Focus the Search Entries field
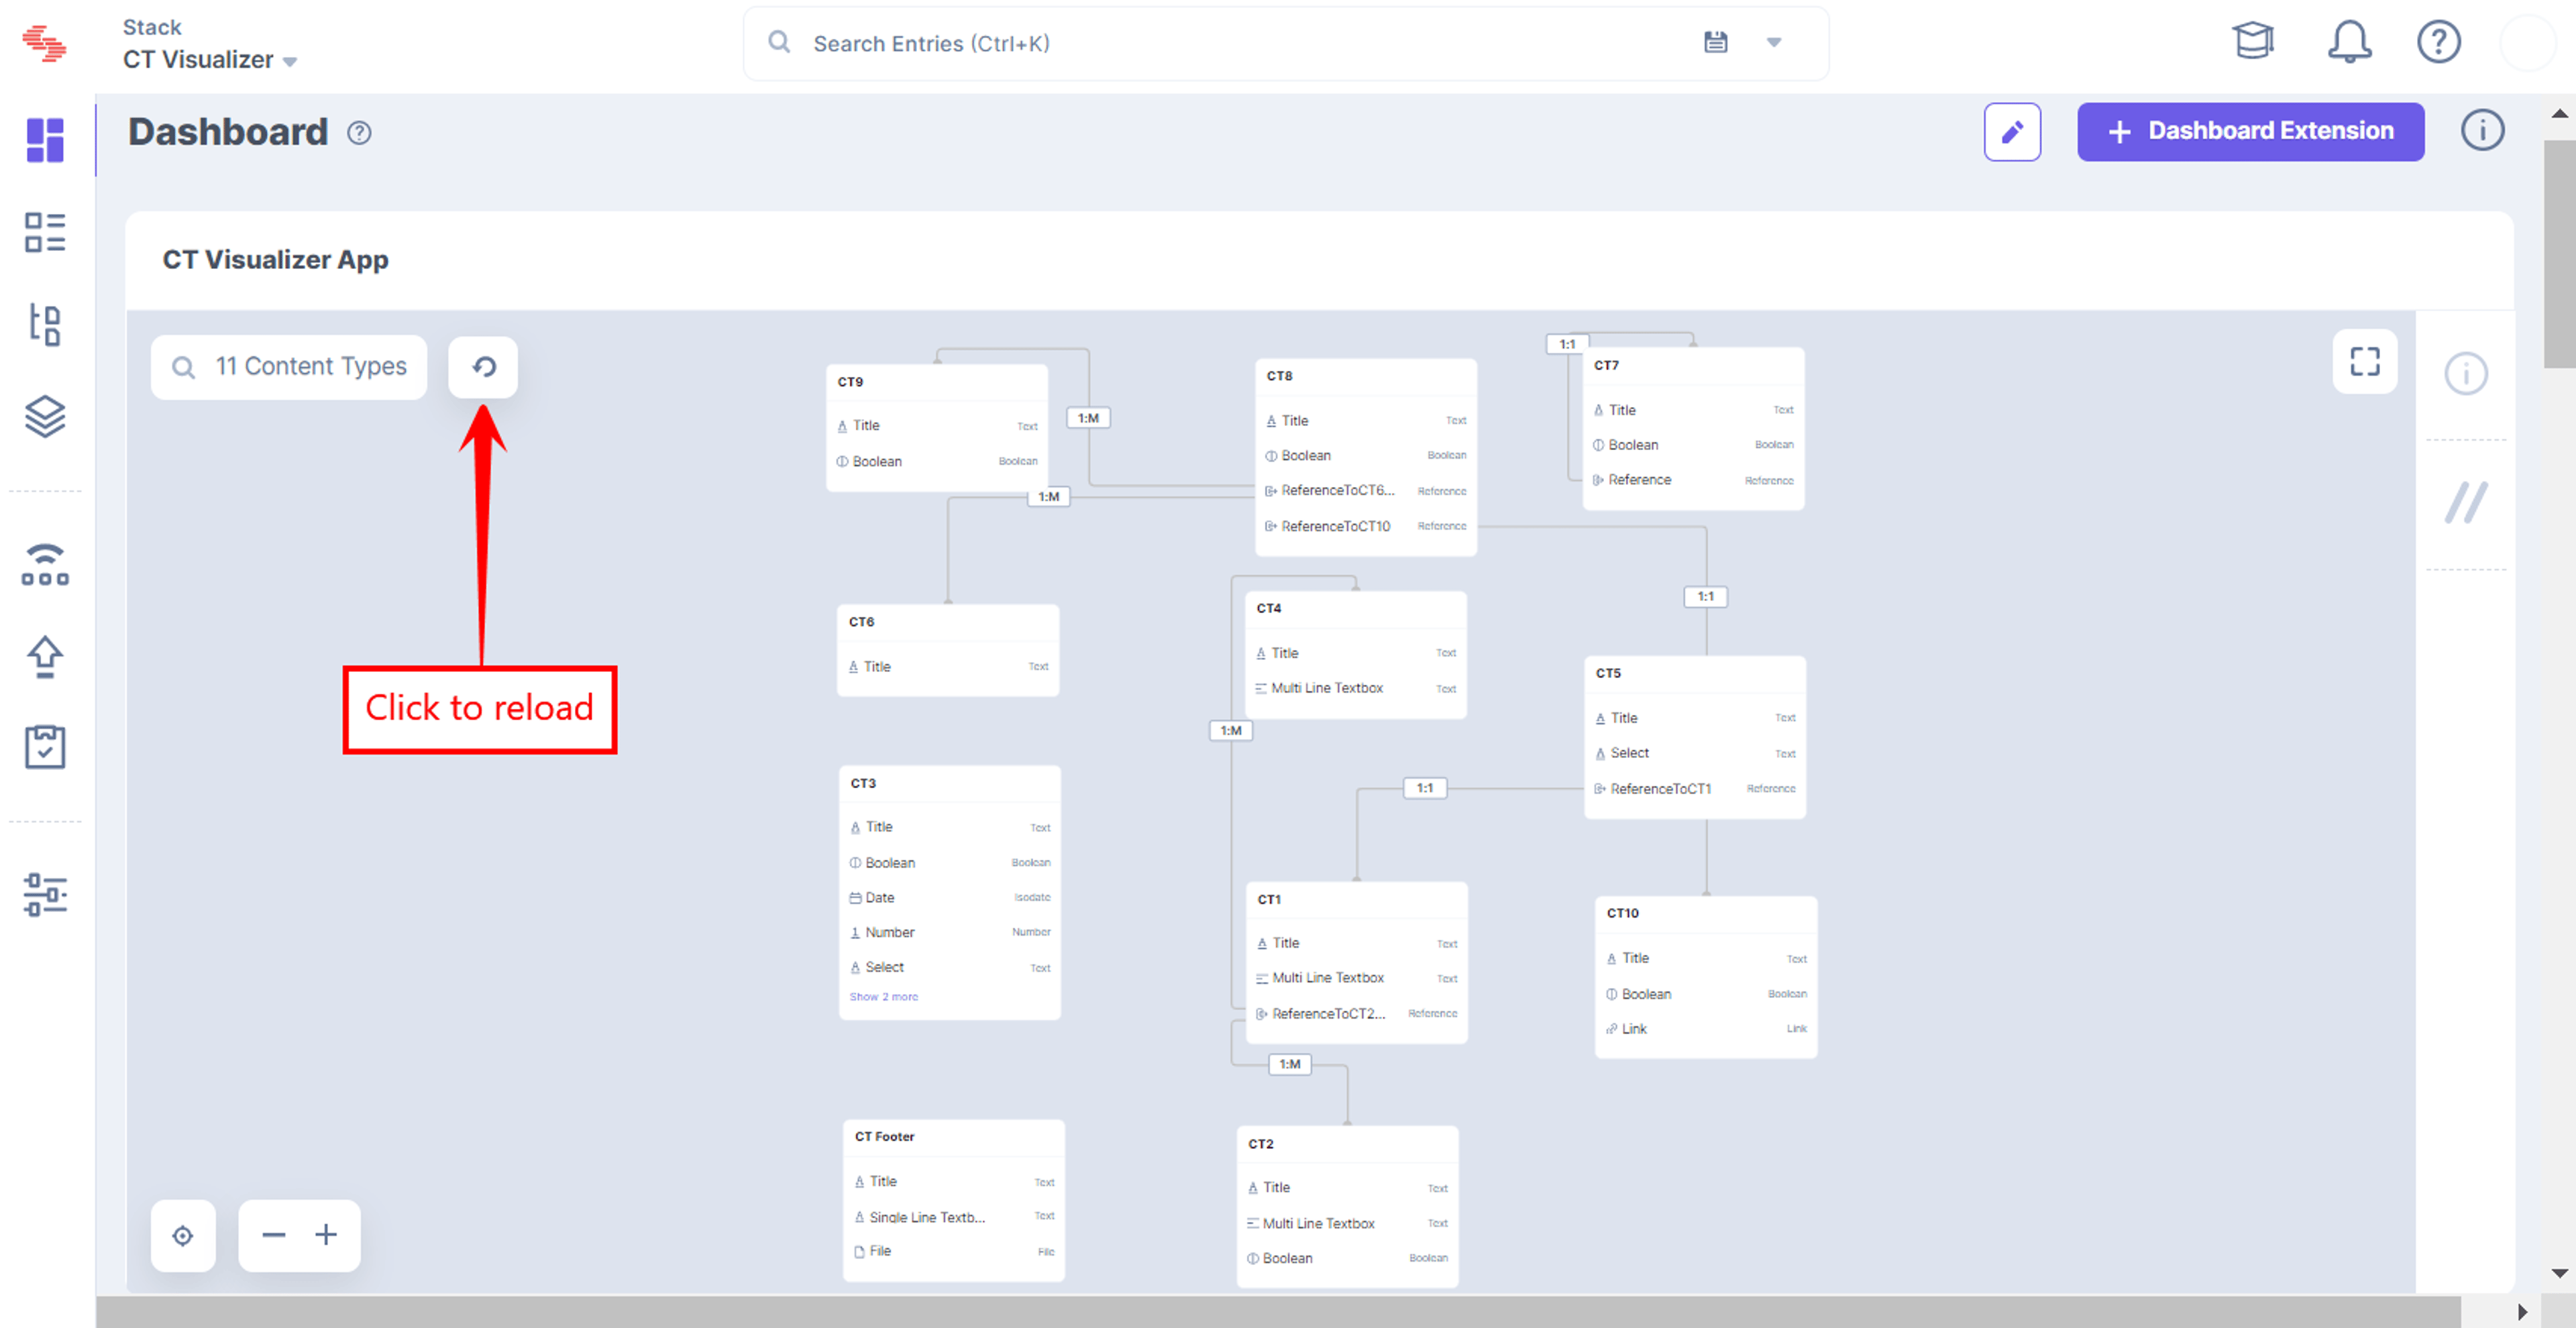This screenshot has height=1328, width=2576. (1250, 44)
